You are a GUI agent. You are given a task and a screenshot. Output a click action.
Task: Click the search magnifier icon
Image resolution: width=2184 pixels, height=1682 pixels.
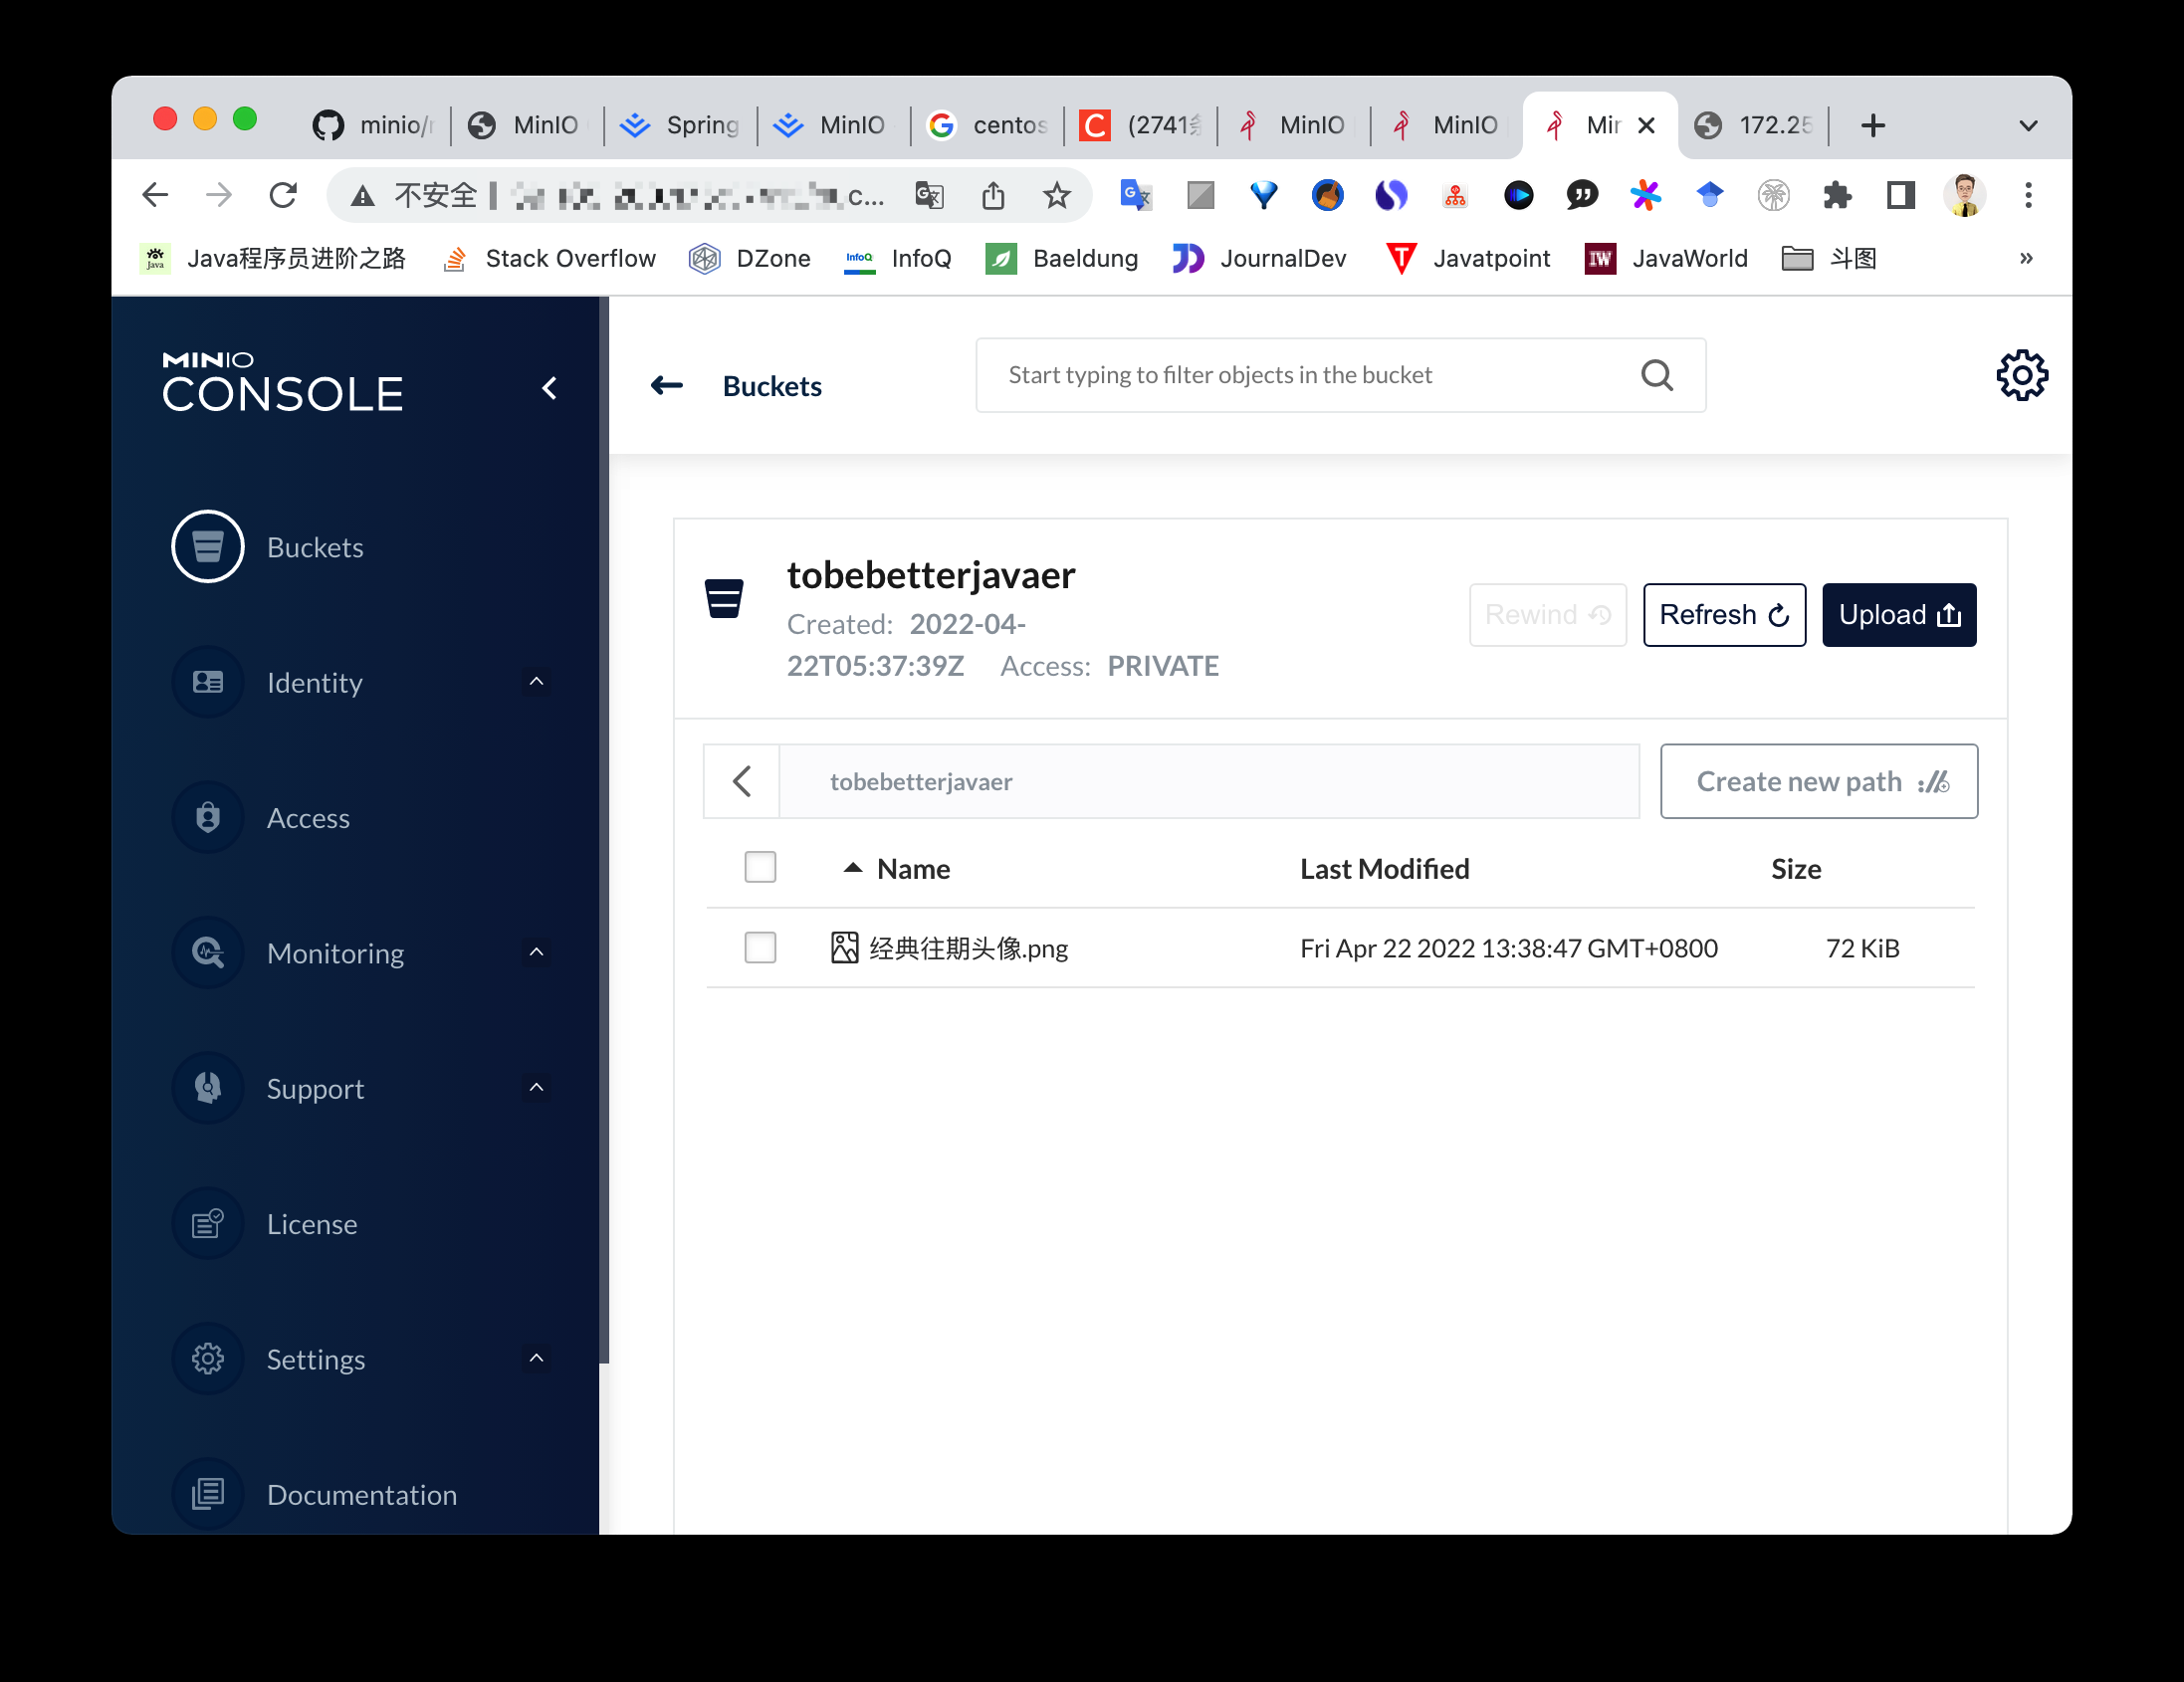coord(1656,375)
